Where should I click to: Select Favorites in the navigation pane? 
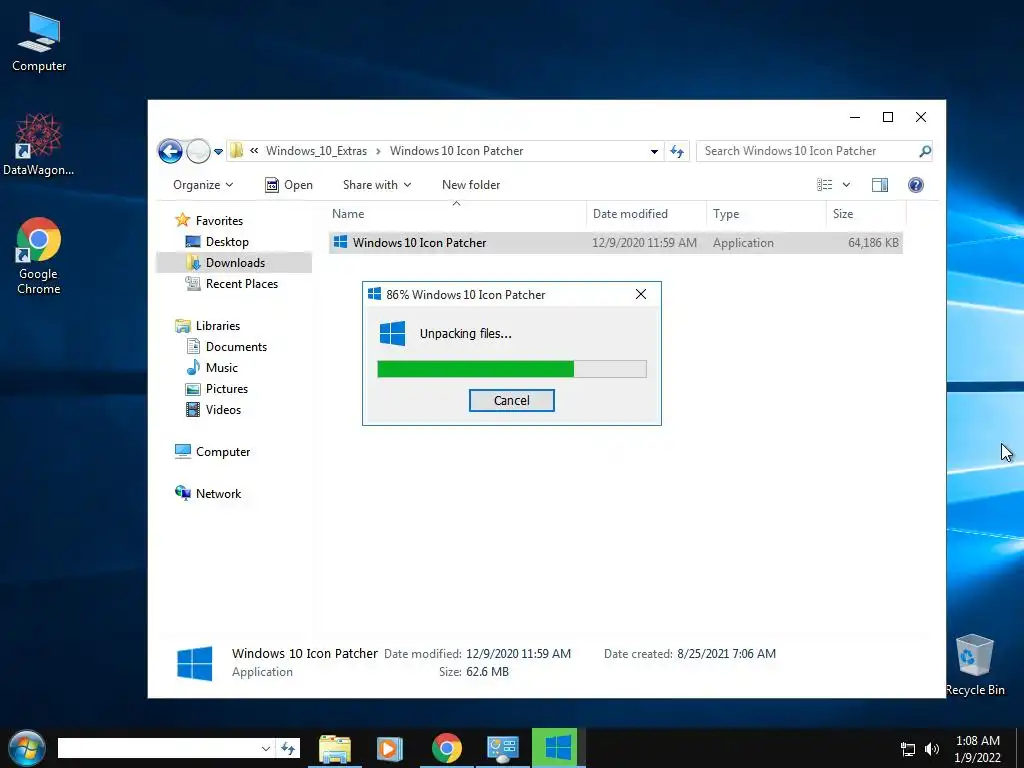coord(219,221)
